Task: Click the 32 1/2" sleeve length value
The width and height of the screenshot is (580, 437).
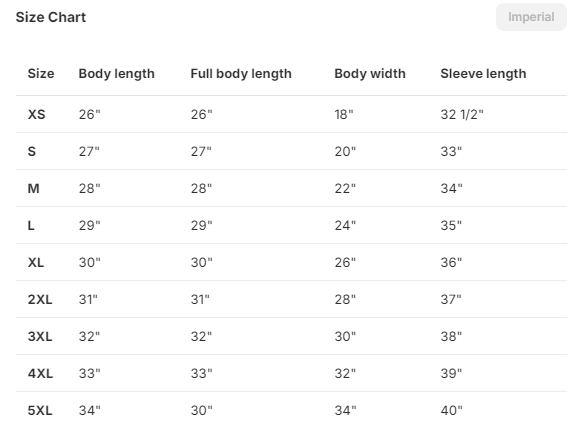Action: [x=462, y=114]
